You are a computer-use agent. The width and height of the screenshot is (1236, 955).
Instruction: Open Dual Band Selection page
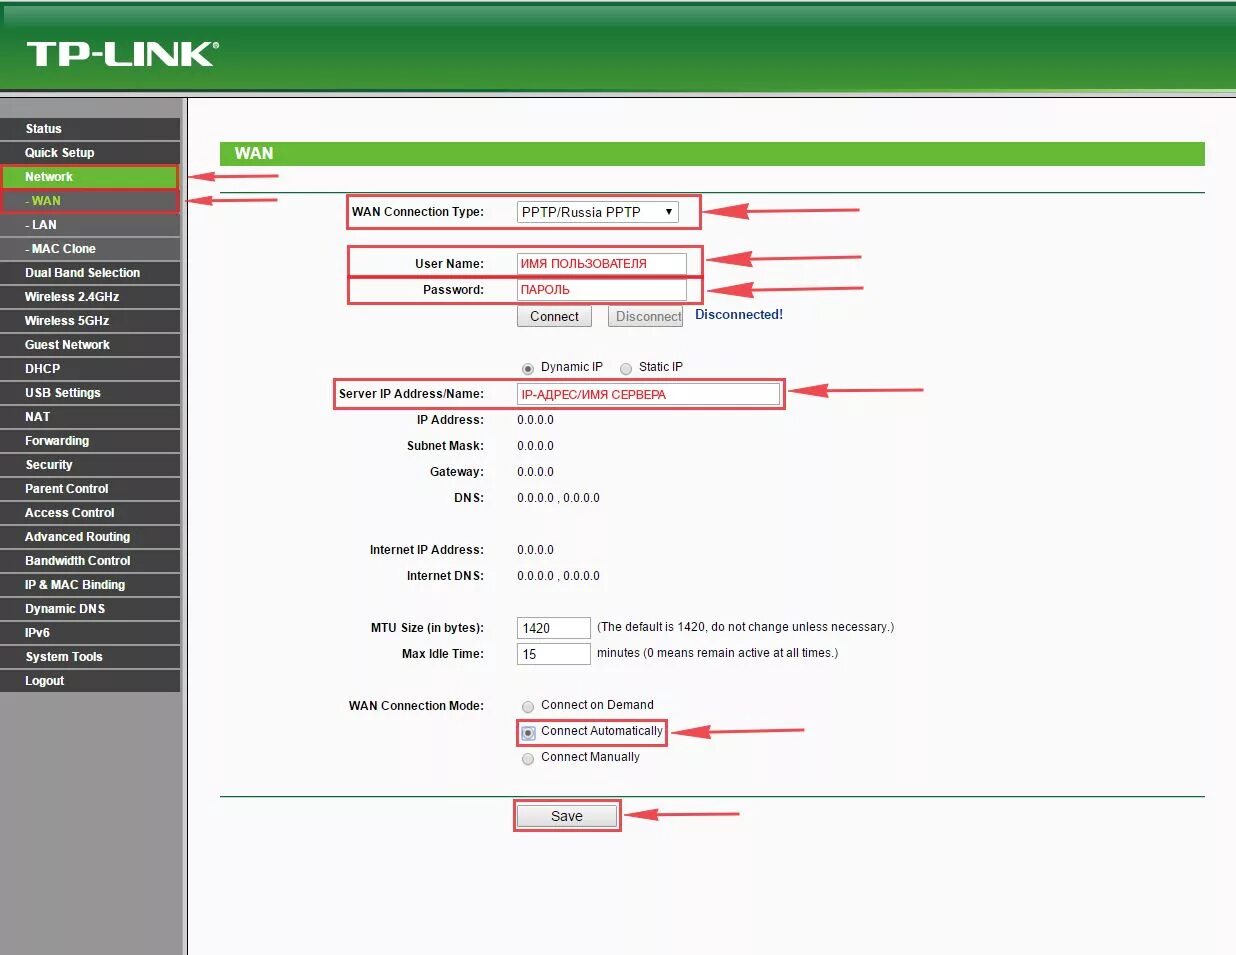tap(90, 273)
